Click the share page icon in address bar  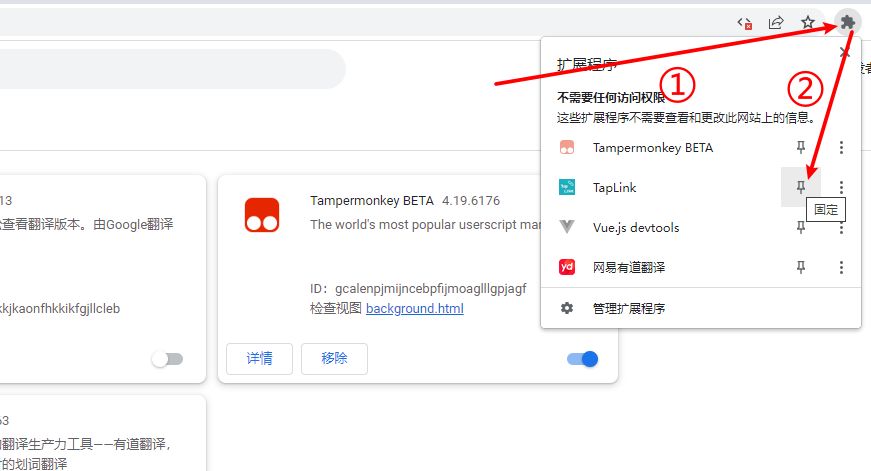775,22
